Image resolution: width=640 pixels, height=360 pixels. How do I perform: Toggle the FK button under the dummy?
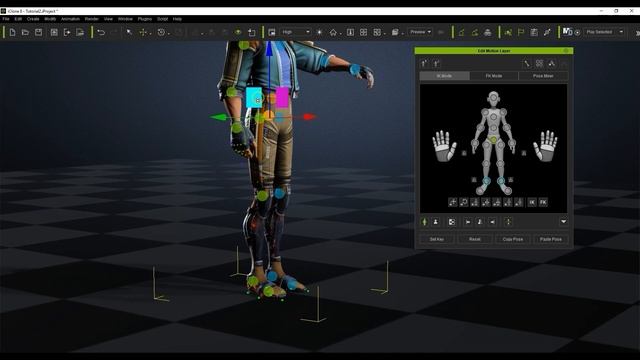pos(543,202)
